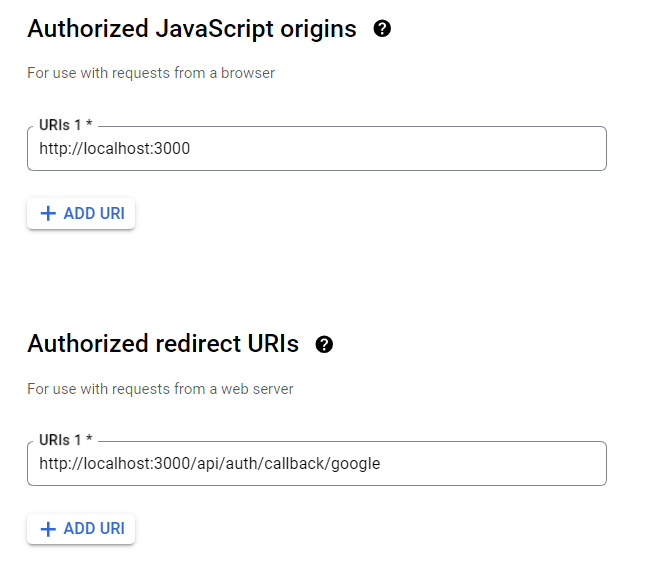Click the http://localhost:3000 origin text

click(x=114, y=148)
